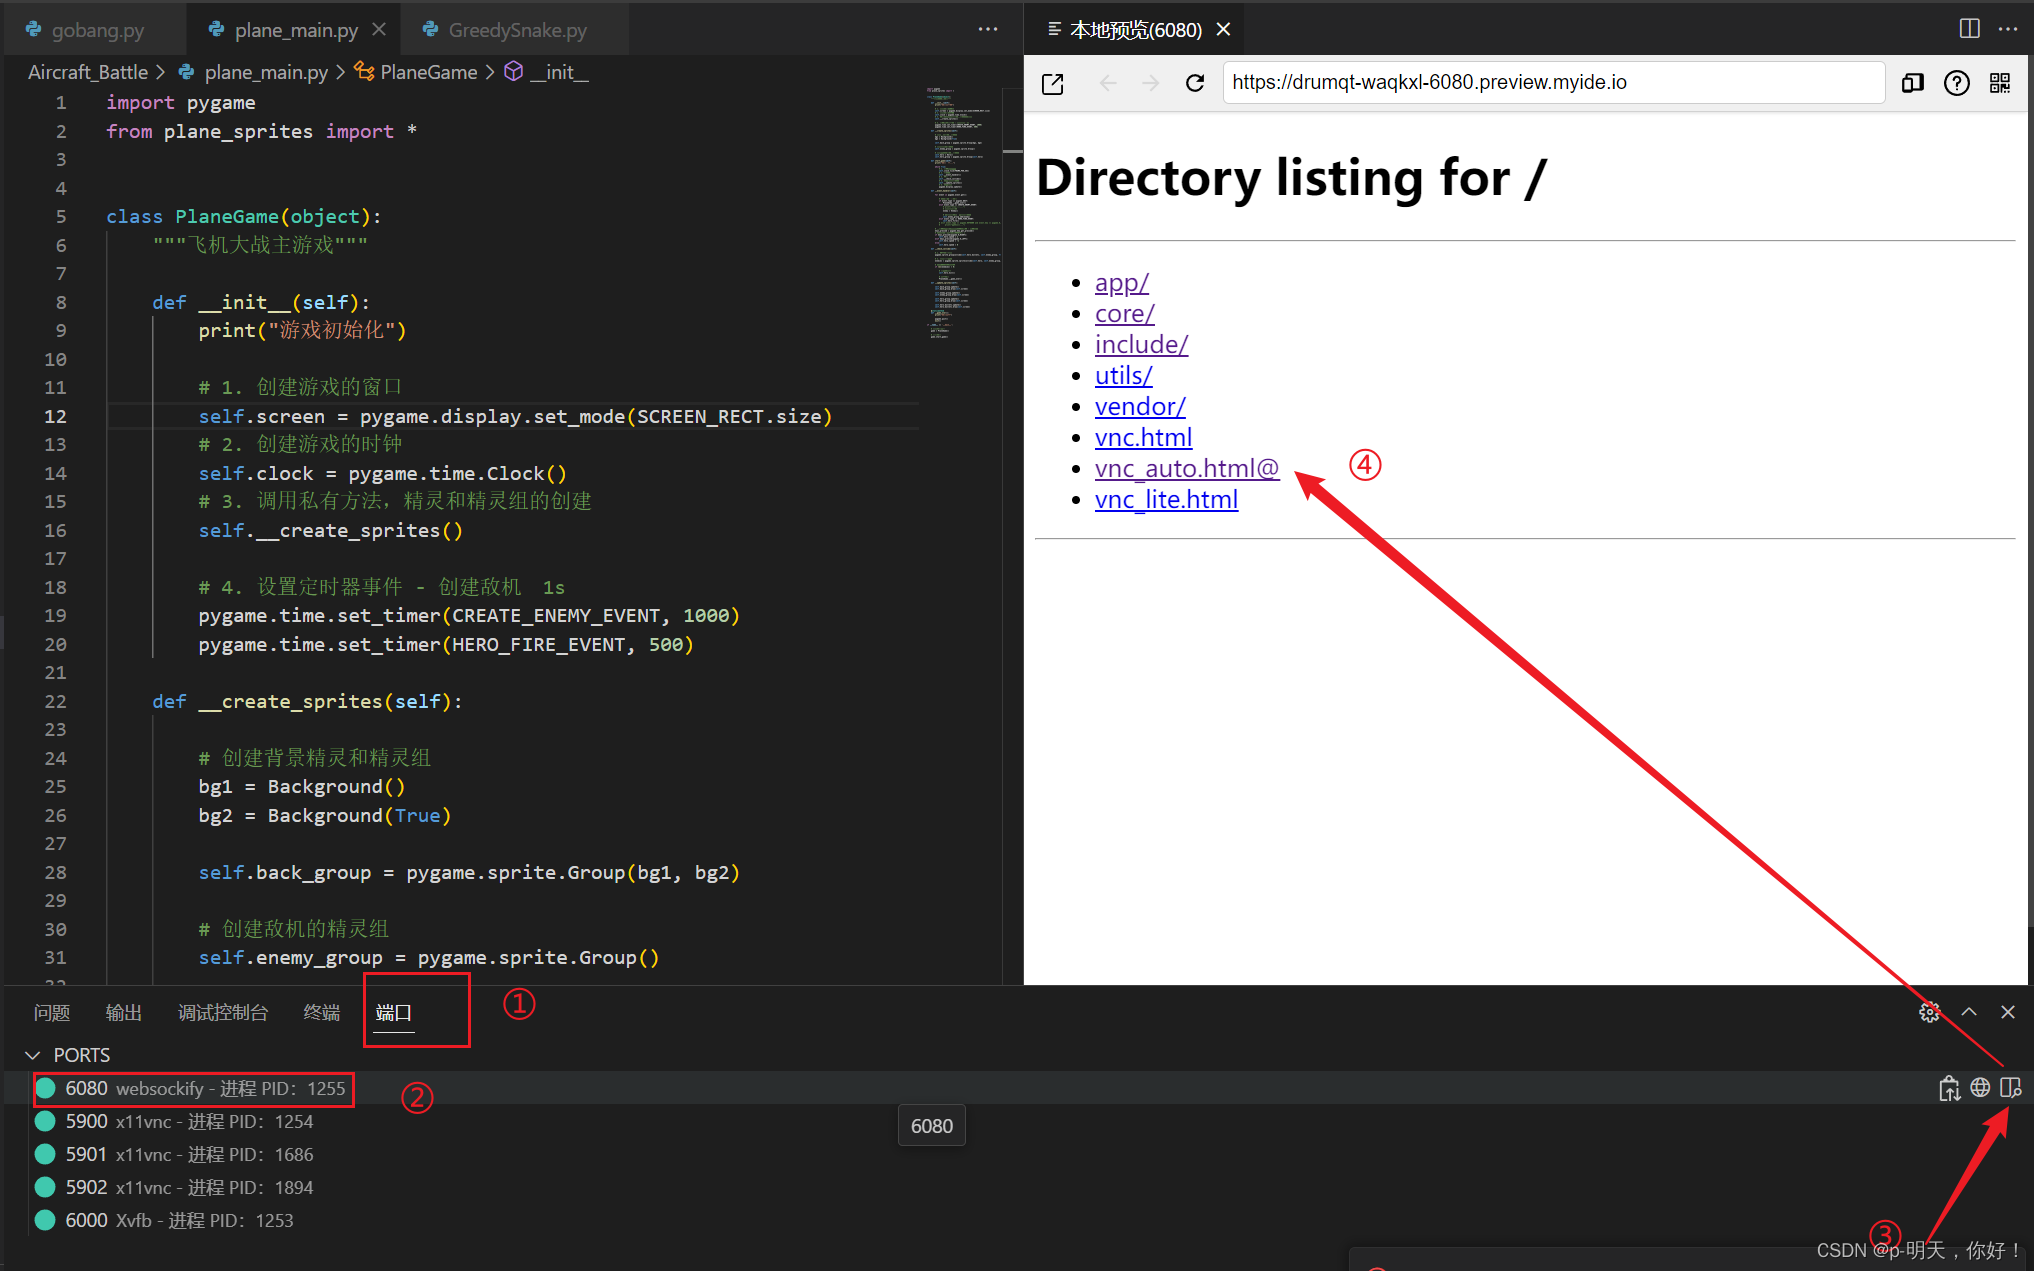
Task: Click the HERO_FIRE_EVENT set_timer line
Action: [x=445, y=645]
